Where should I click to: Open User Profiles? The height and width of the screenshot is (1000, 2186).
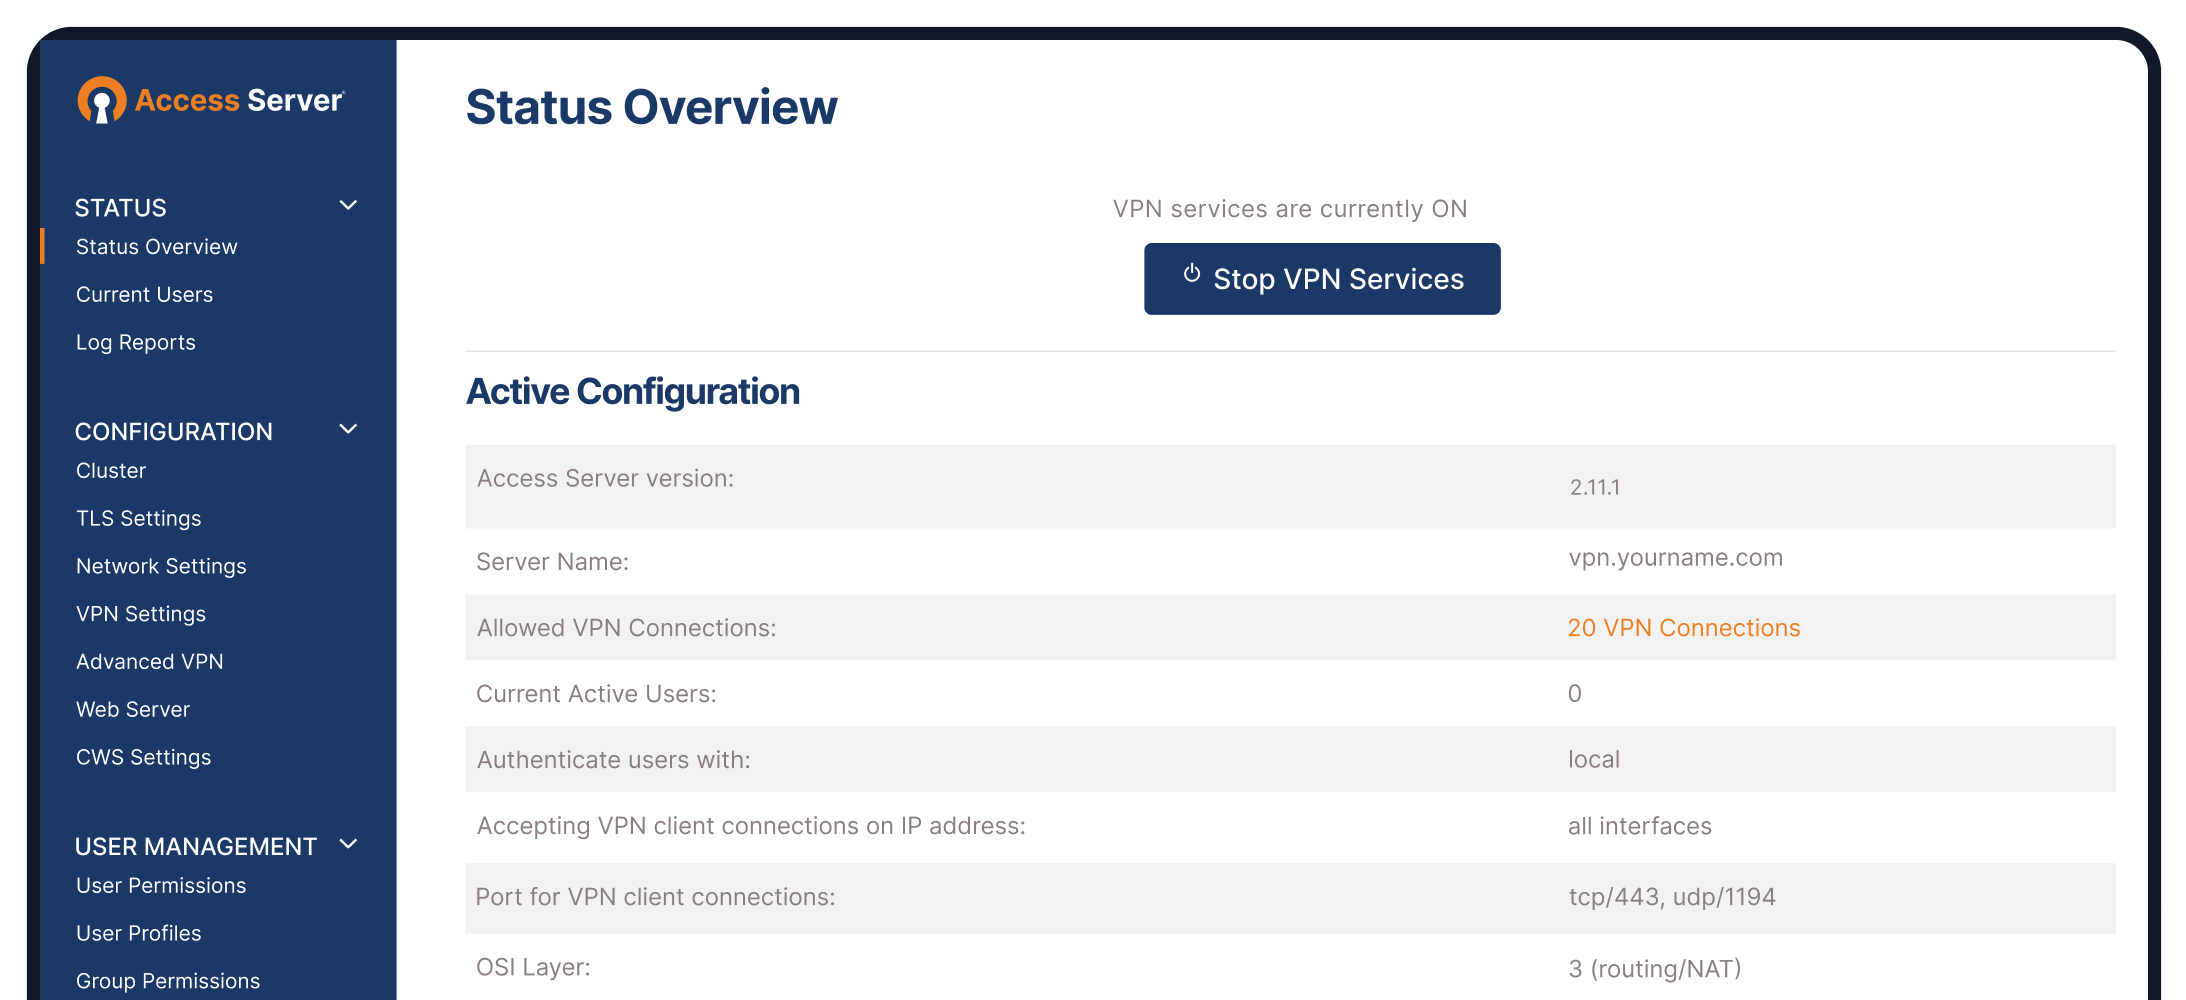click(138, 933)
